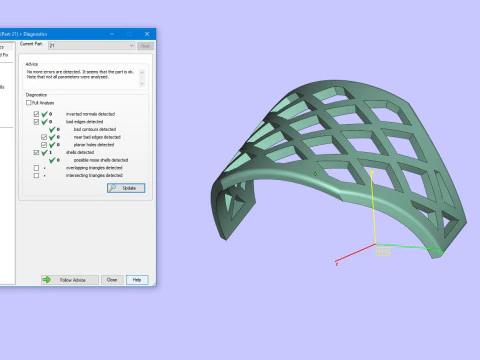The width and height of the screenshot is (480, 360).
Task: Toggle the planar holes detected checkbox
Action: click(44, 145)
